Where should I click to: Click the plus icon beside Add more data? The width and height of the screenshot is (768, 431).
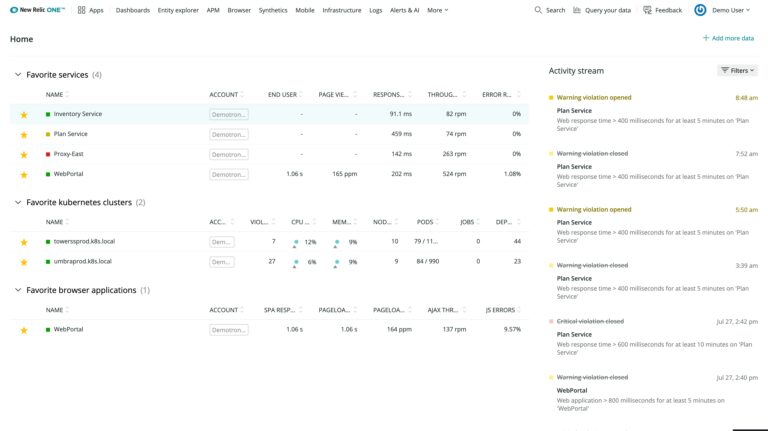coord(706,38)
